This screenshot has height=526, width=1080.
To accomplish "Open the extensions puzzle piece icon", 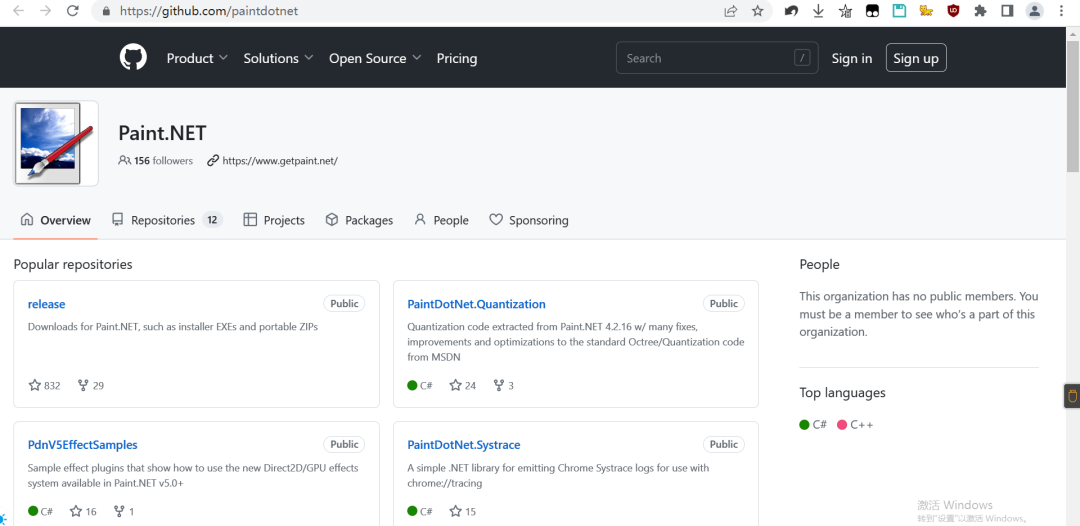I will pos(980,11).
